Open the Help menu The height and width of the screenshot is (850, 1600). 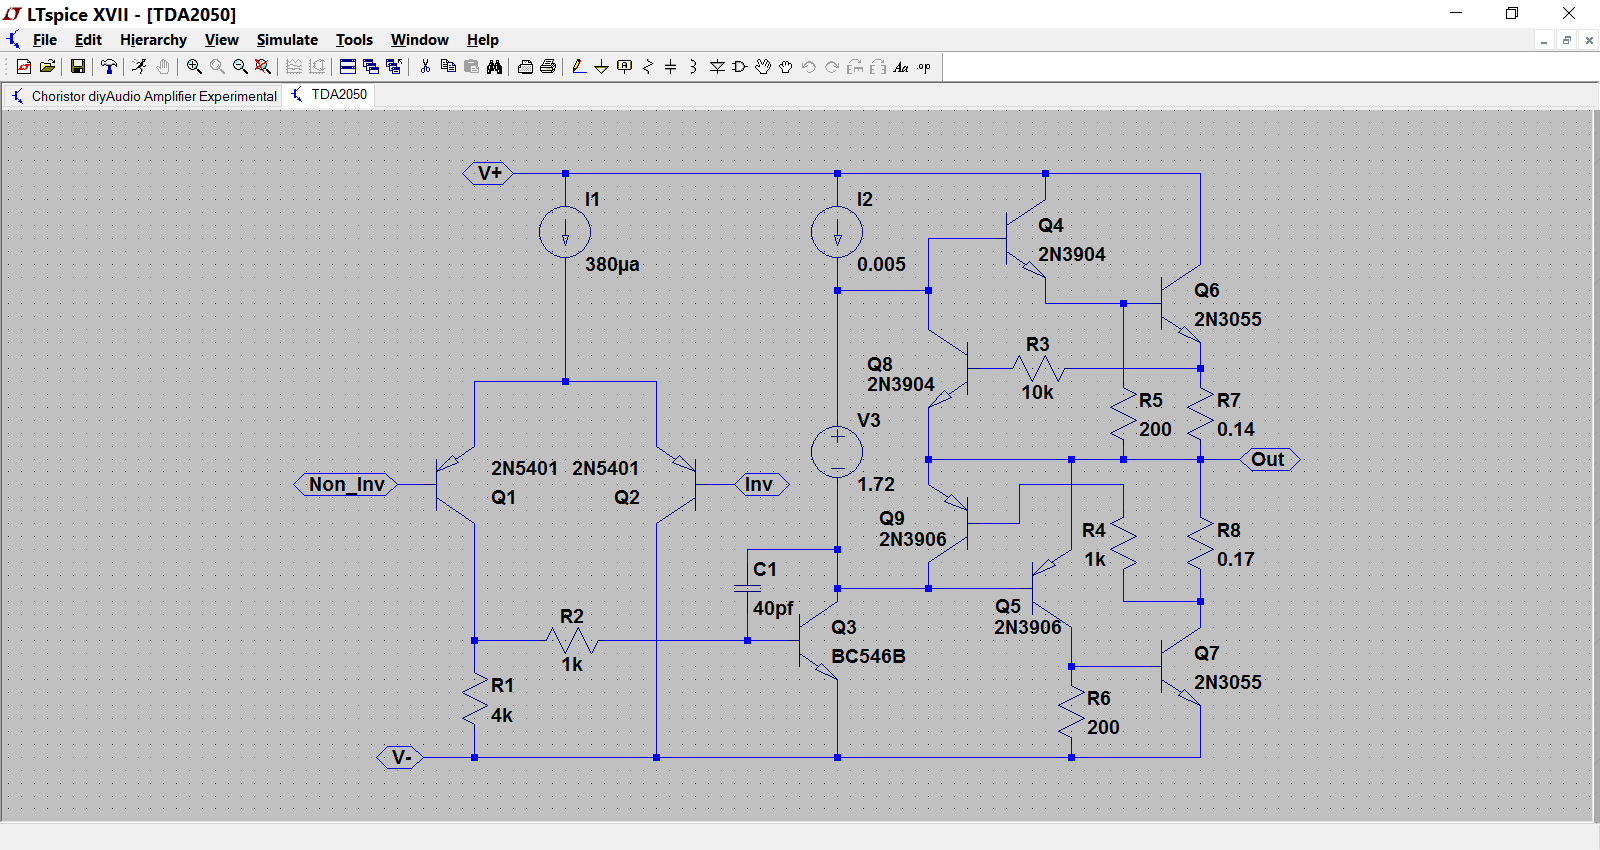tap(482, 40)
